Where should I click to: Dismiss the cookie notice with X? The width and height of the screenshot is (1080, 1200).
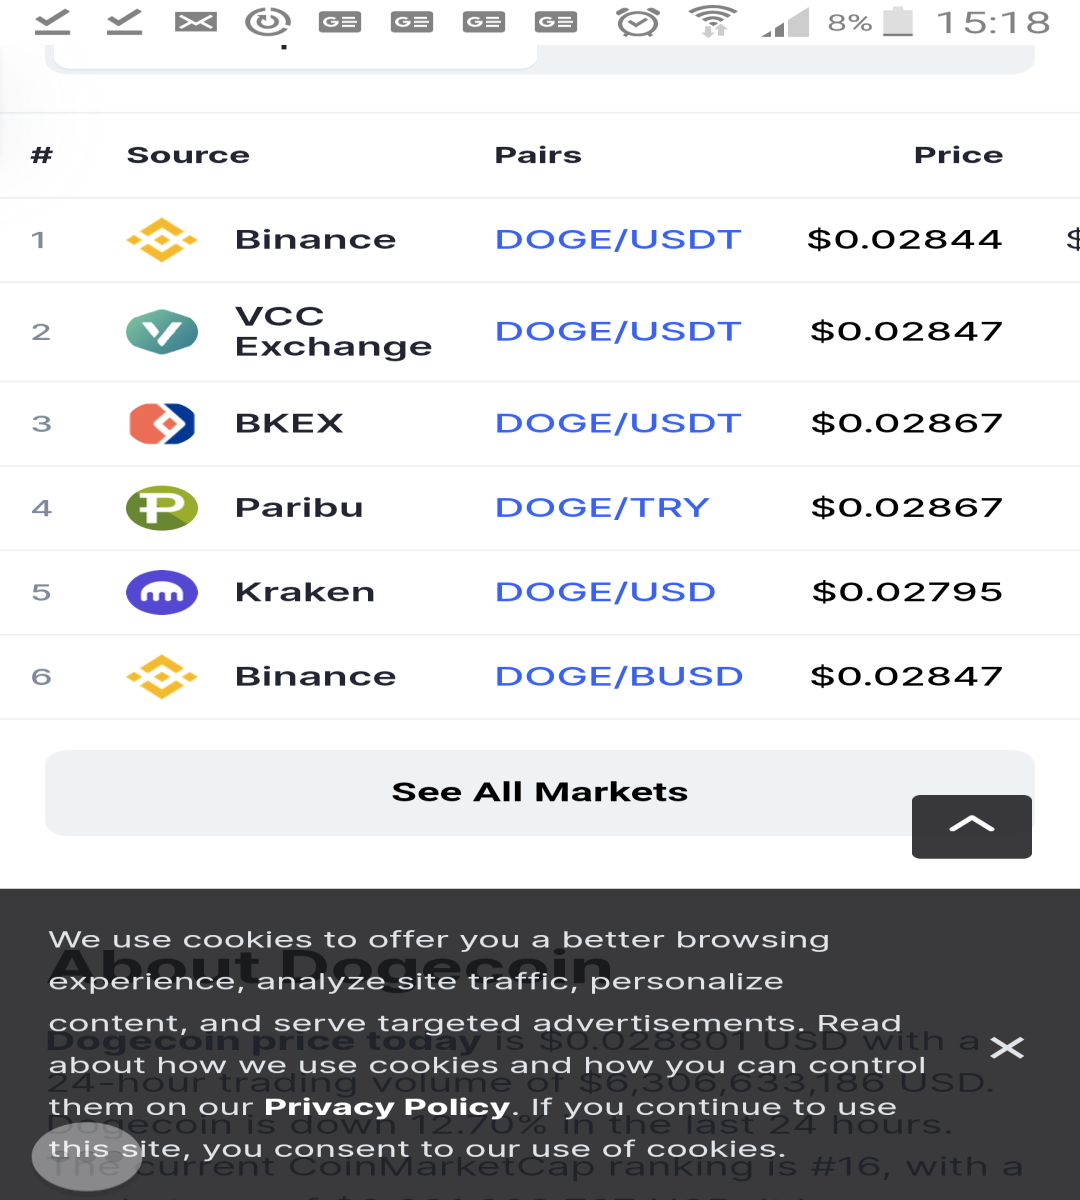pos(1007,1047)
